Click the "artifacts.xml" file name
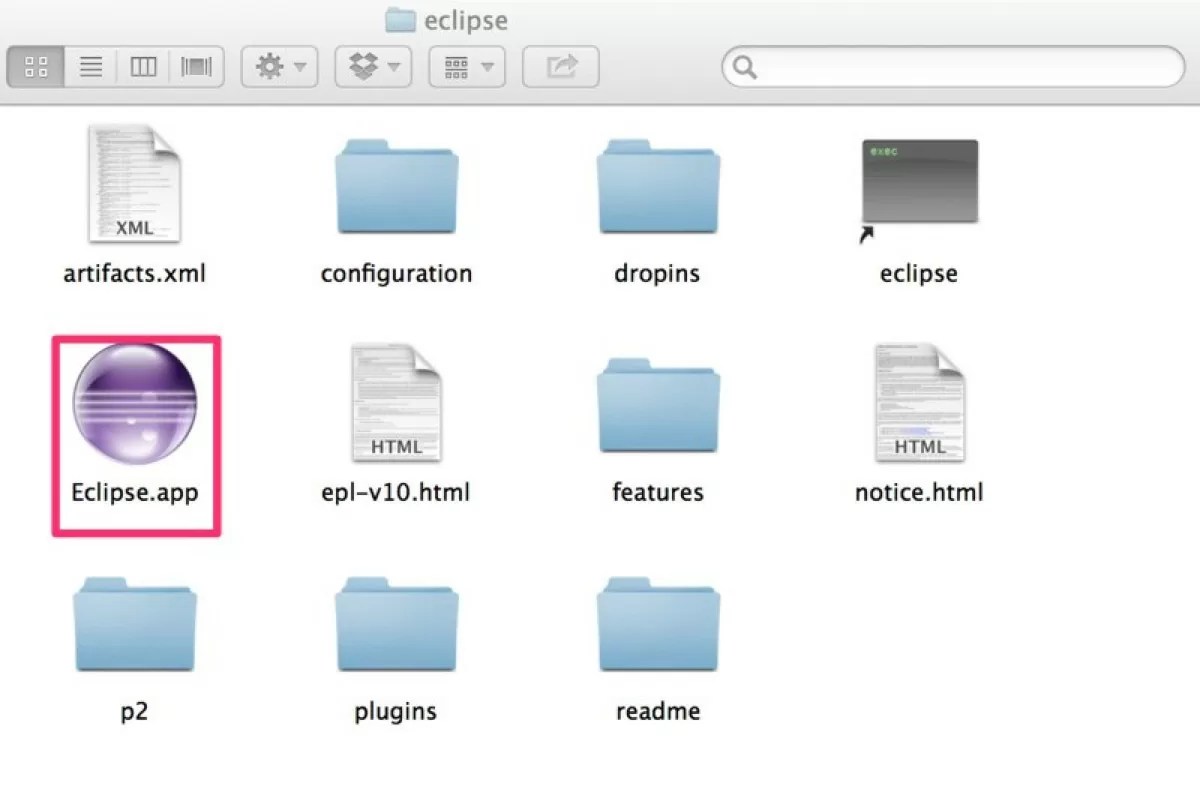The image size is (1200, 798). pos(135,273)
